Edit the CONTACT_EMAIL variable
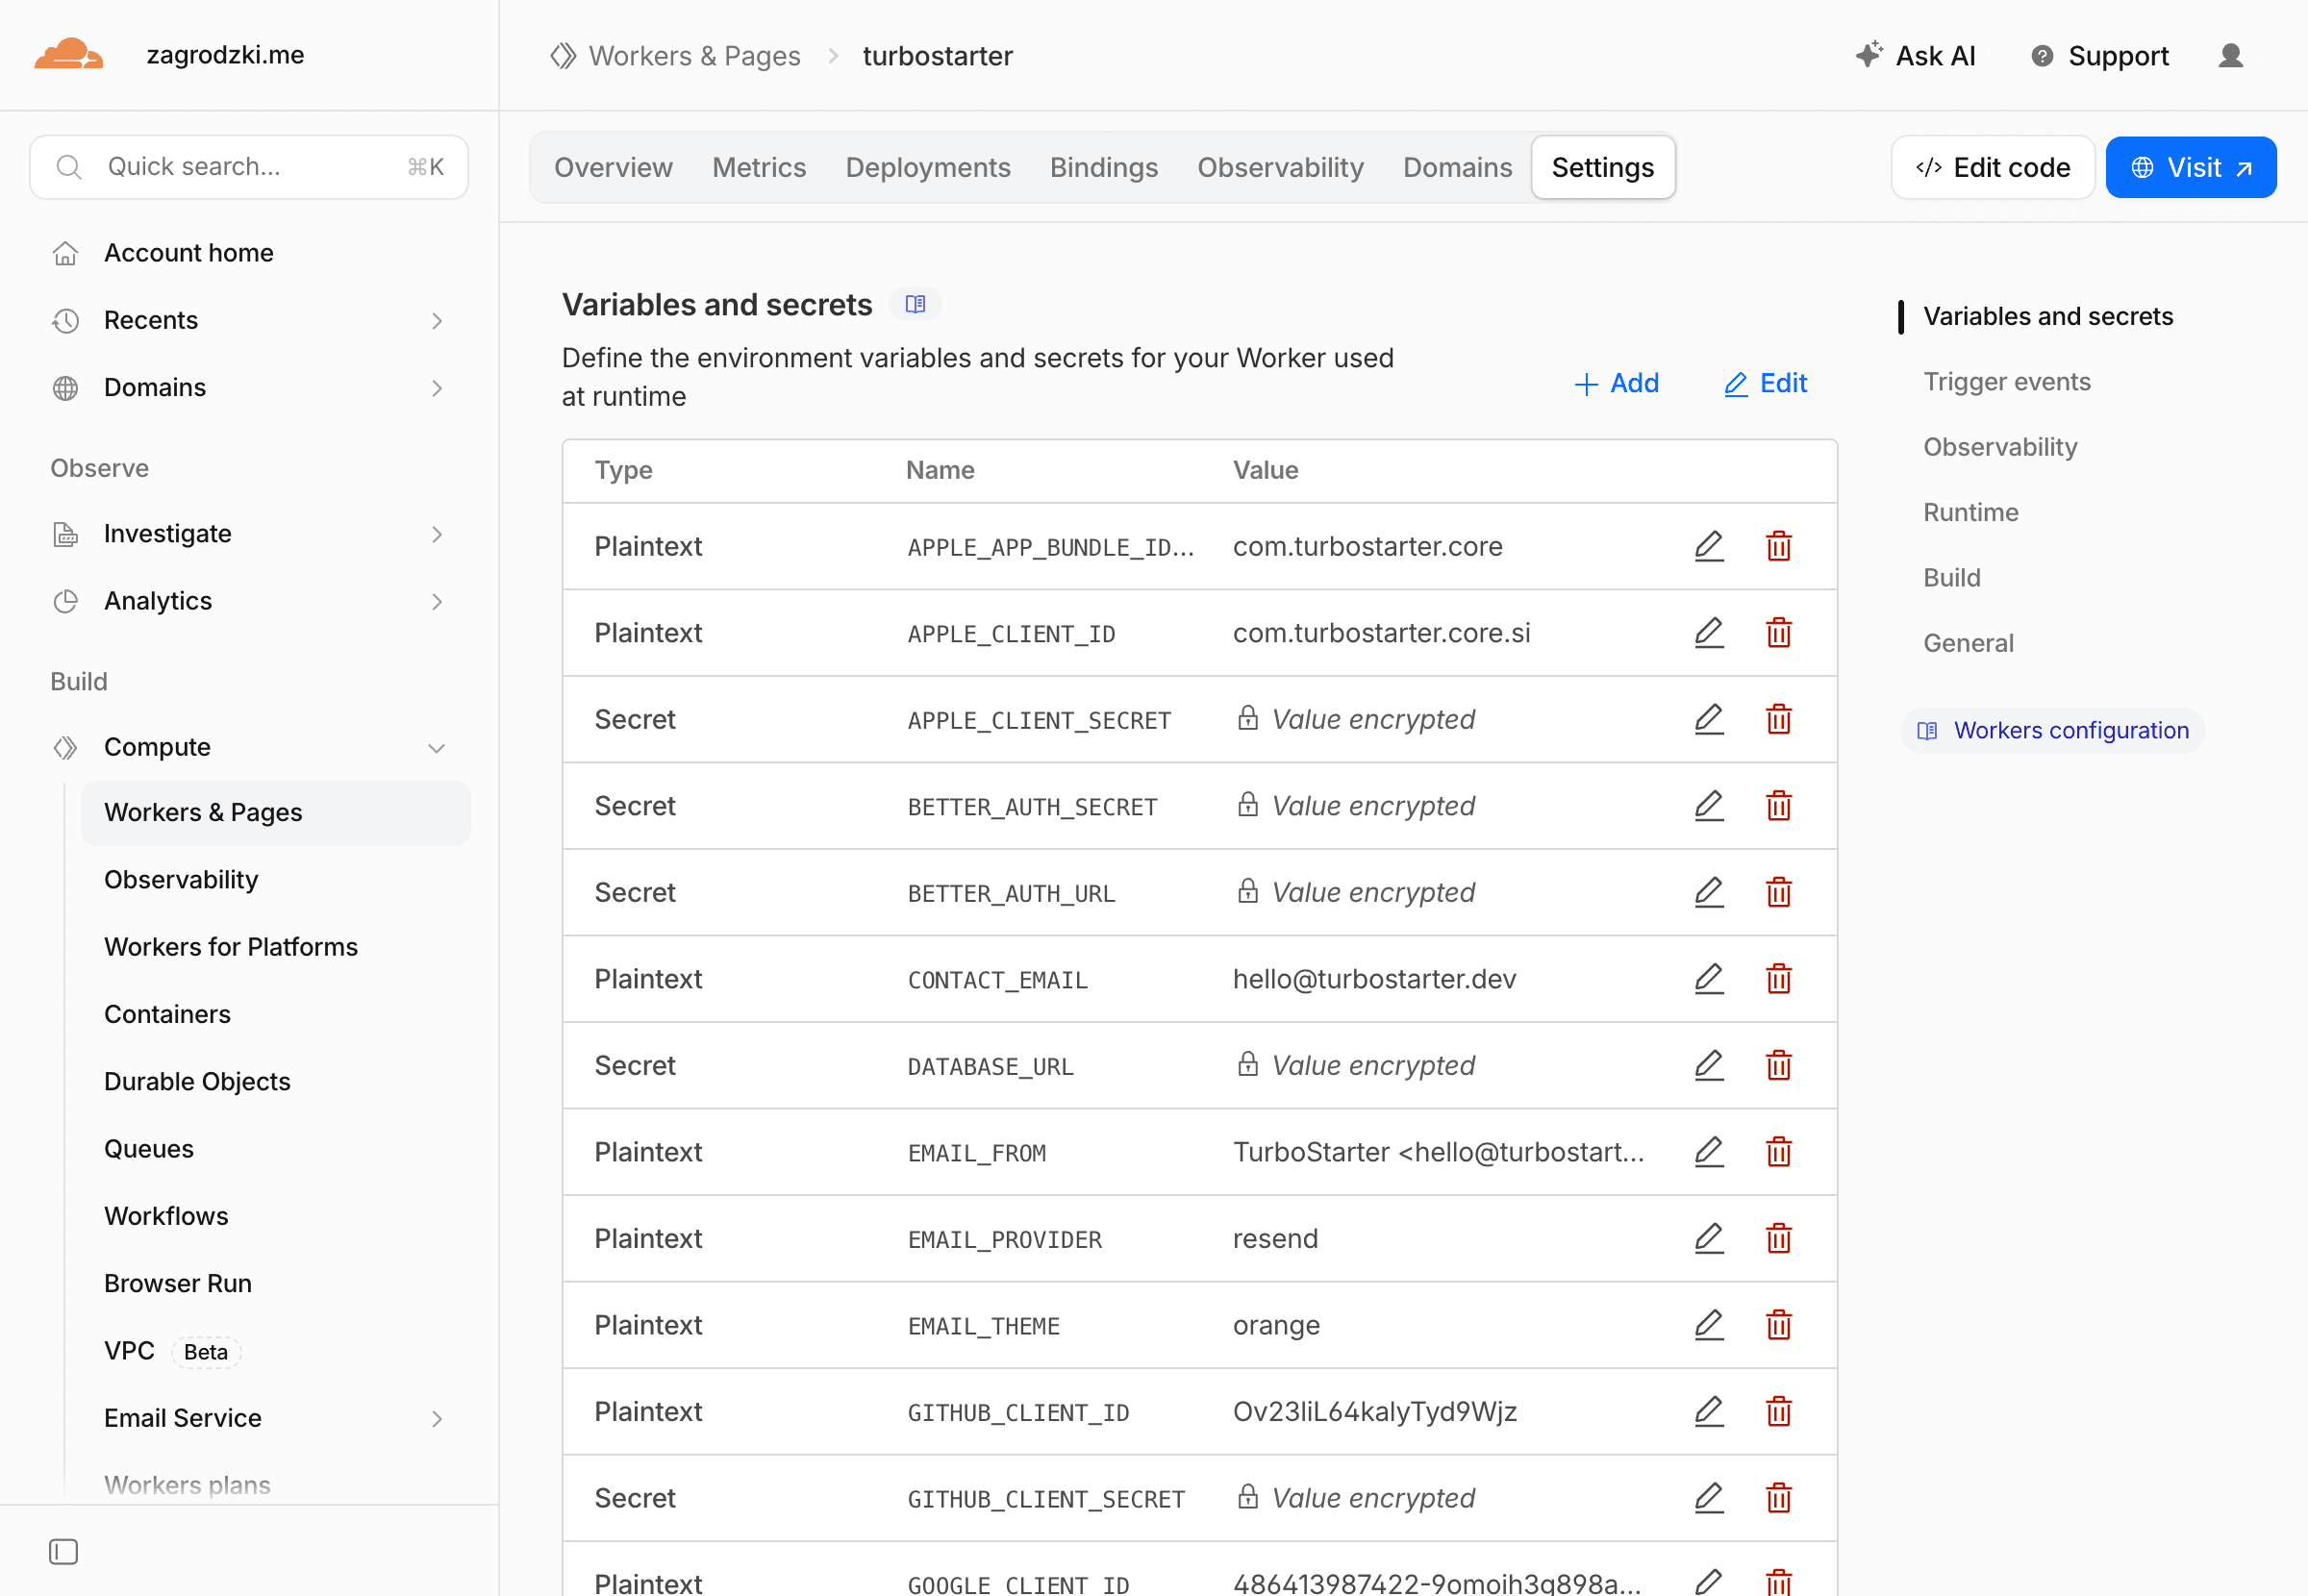 (x=1709, y=979)
